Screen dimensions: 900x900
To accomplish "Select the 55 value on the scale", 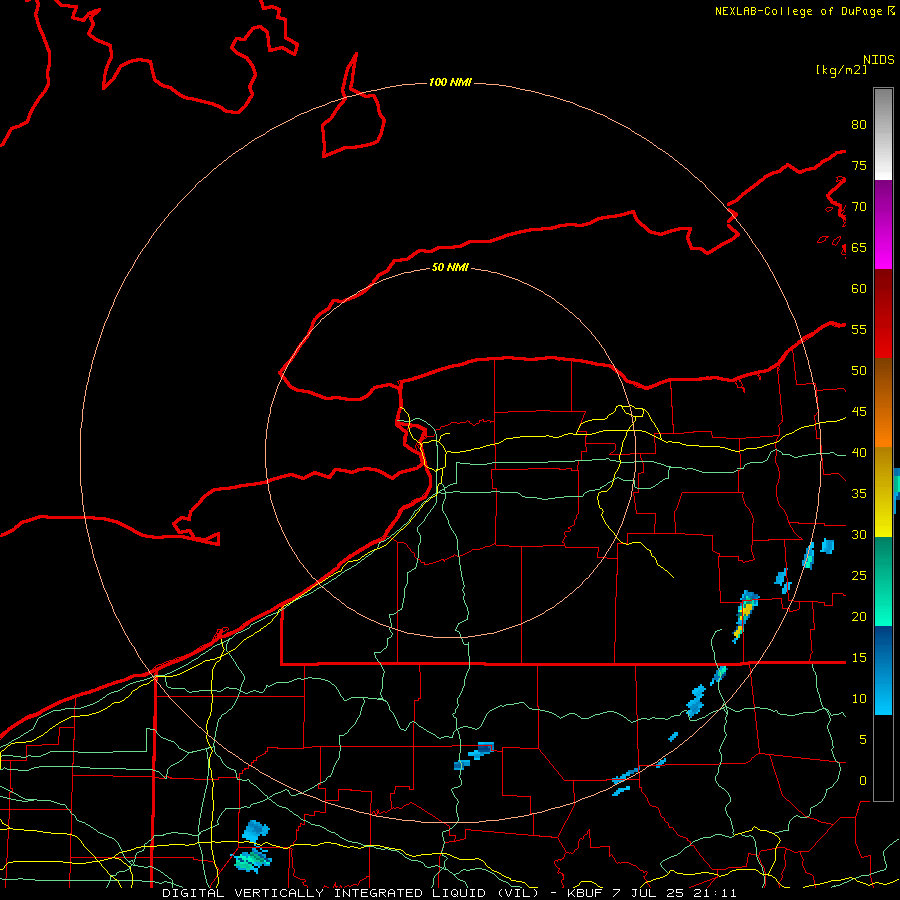I will (859, 329).
